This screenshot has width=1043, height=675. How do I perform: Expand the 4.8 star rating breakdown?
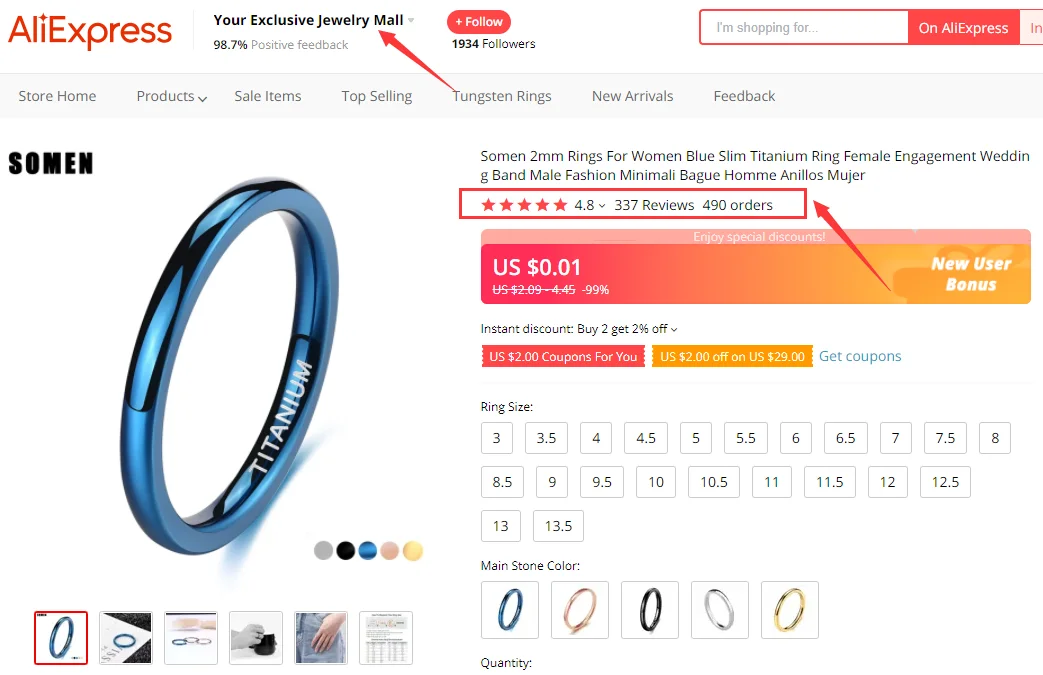(x=590, y=205)
